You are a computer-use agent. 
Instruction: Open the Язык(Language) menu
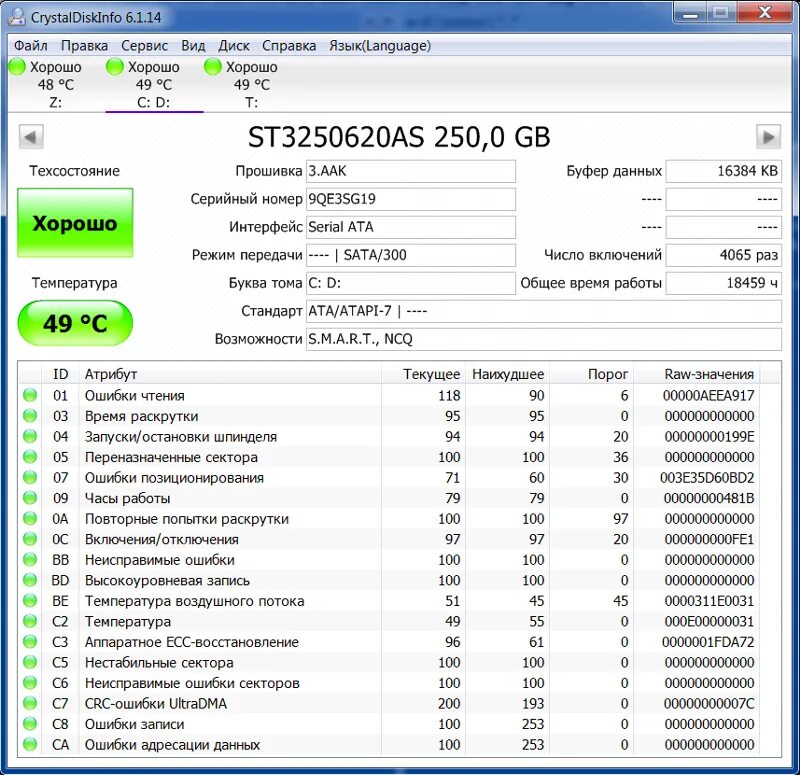point(380,46)
